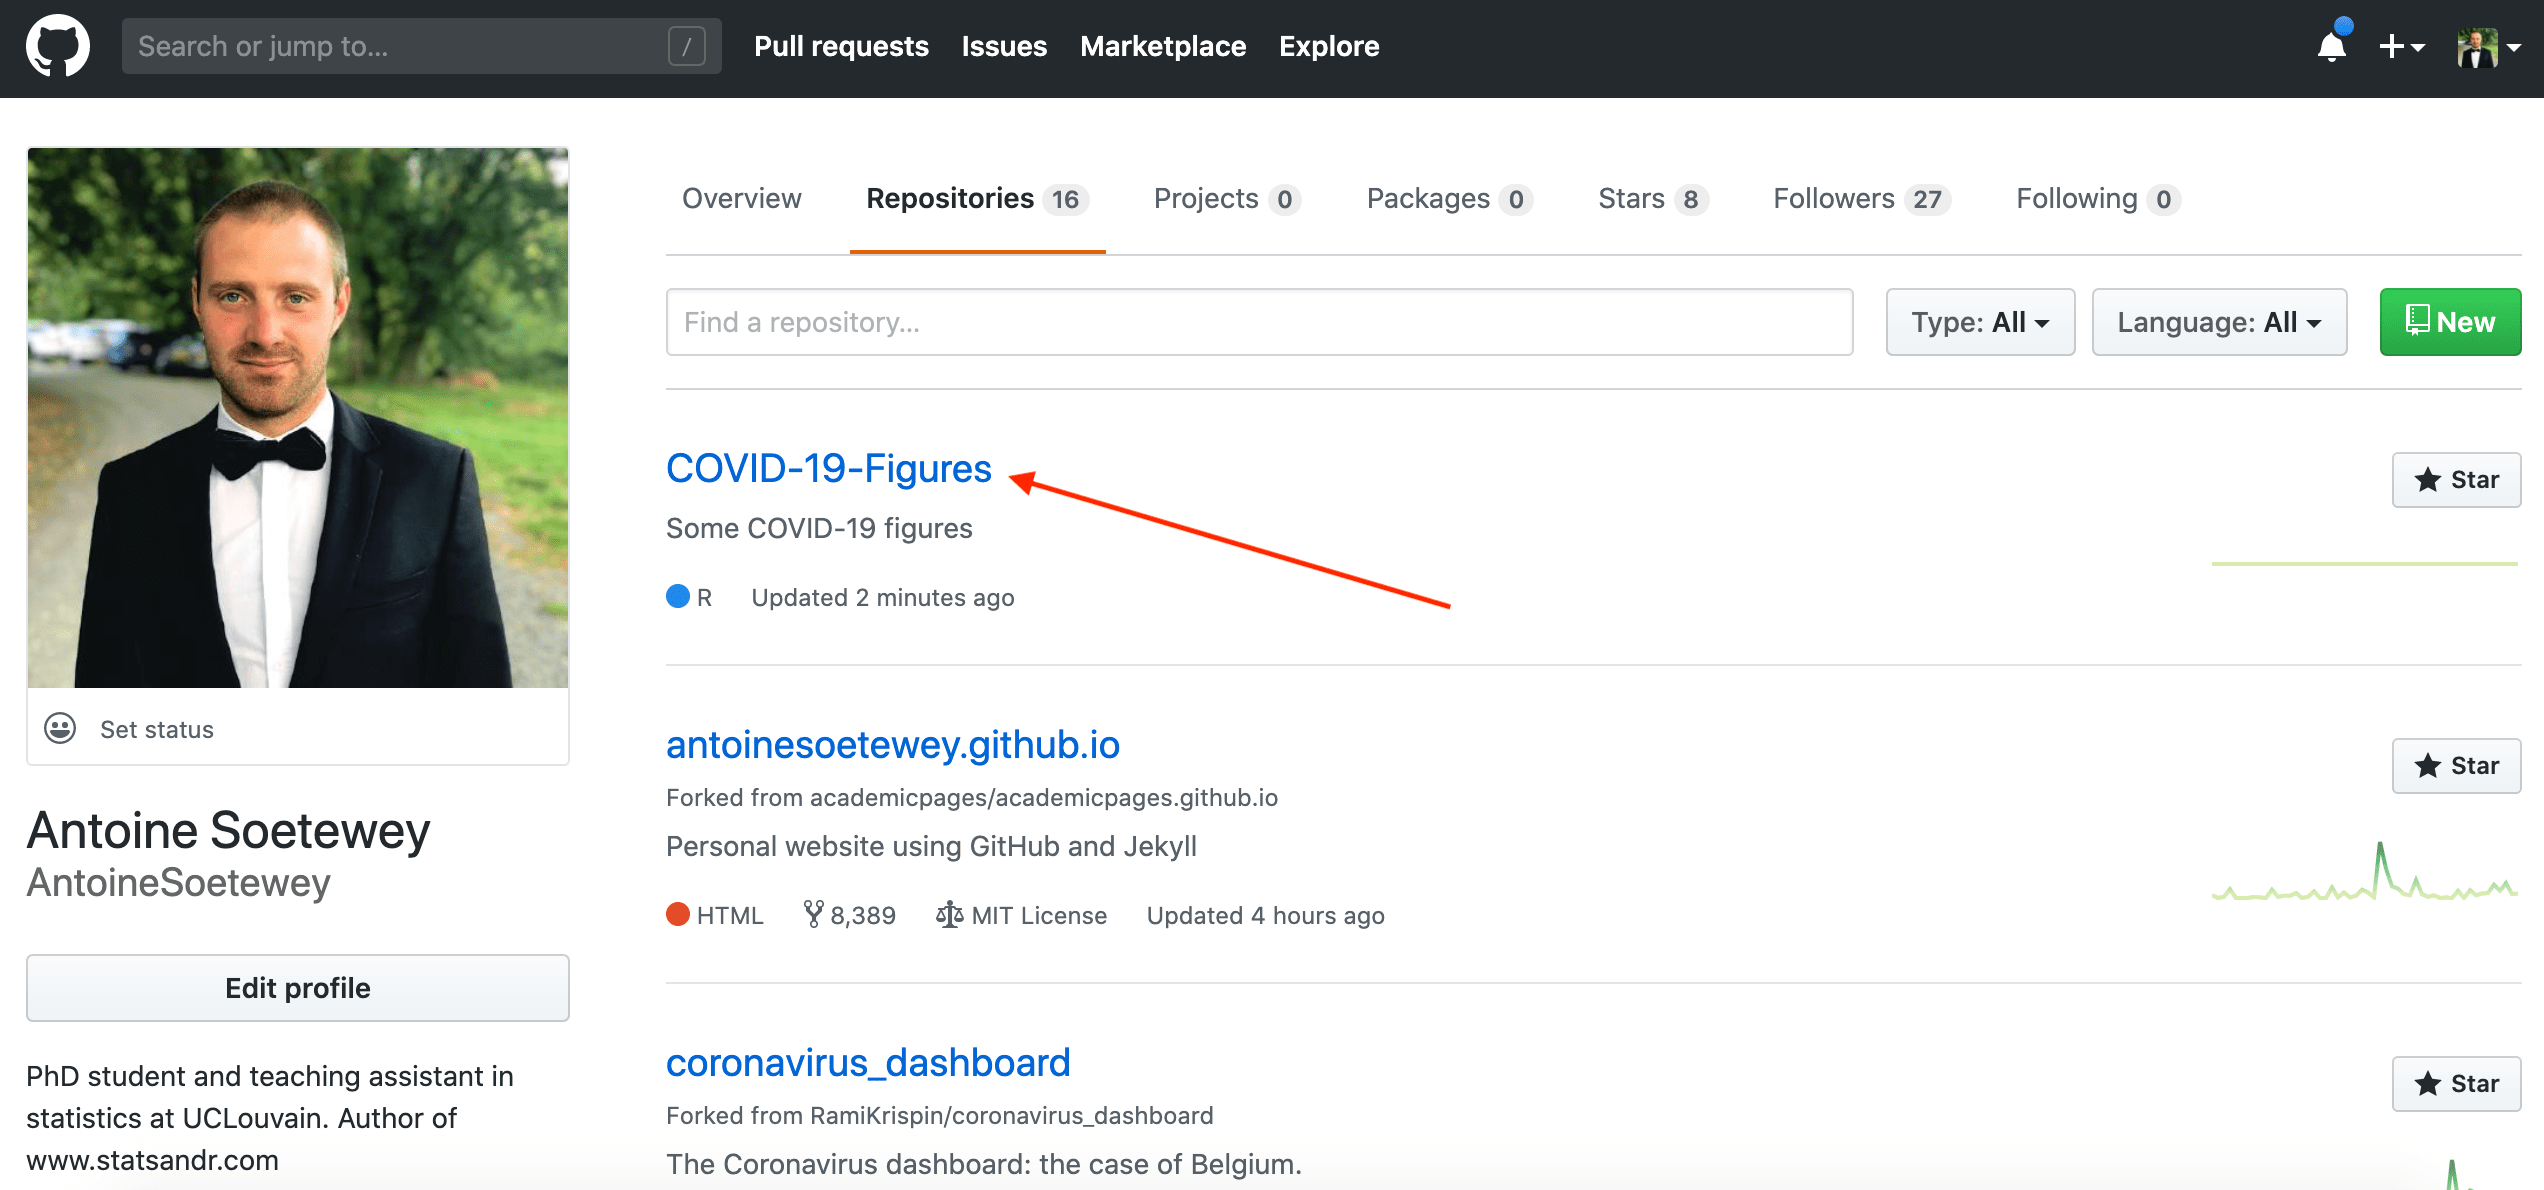
Task: Click the R language color dot
Action: click(678, 596)
